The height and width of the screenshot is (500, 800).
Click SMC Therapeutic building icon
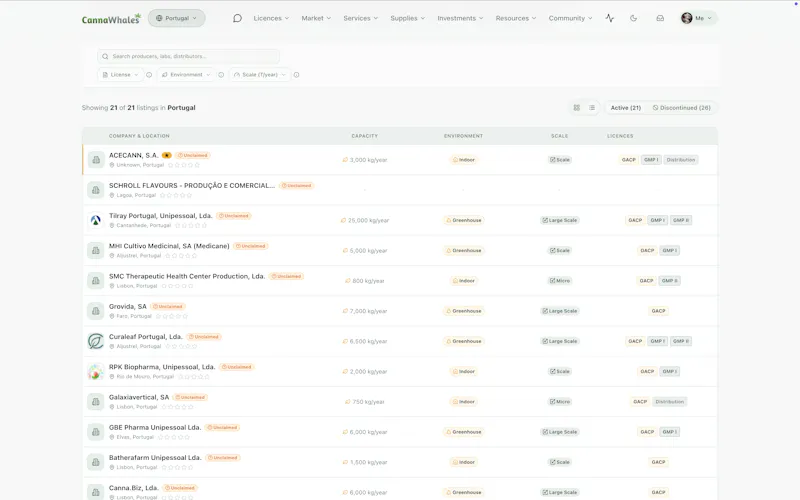(x=95, y=281)
